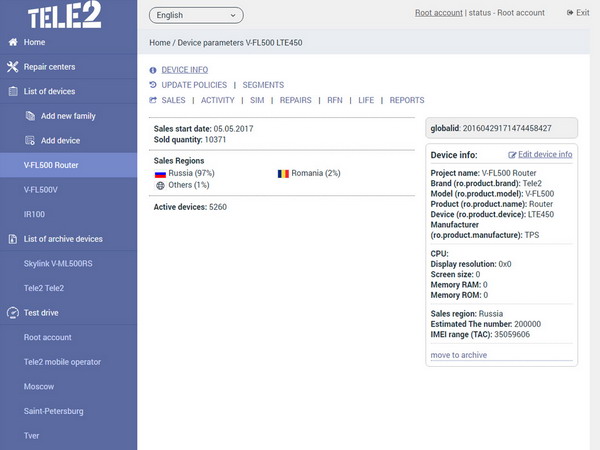
Task: Click the List of archive devices icon
Action: (x=12, y=239)
